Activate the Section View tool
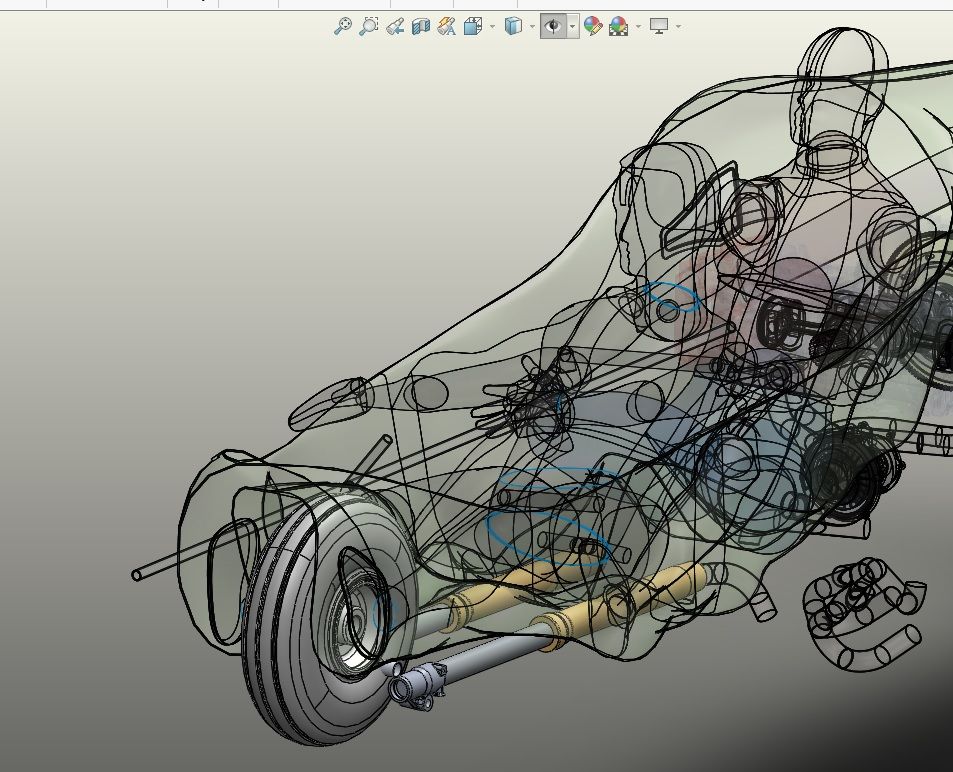 click(421, 27)
